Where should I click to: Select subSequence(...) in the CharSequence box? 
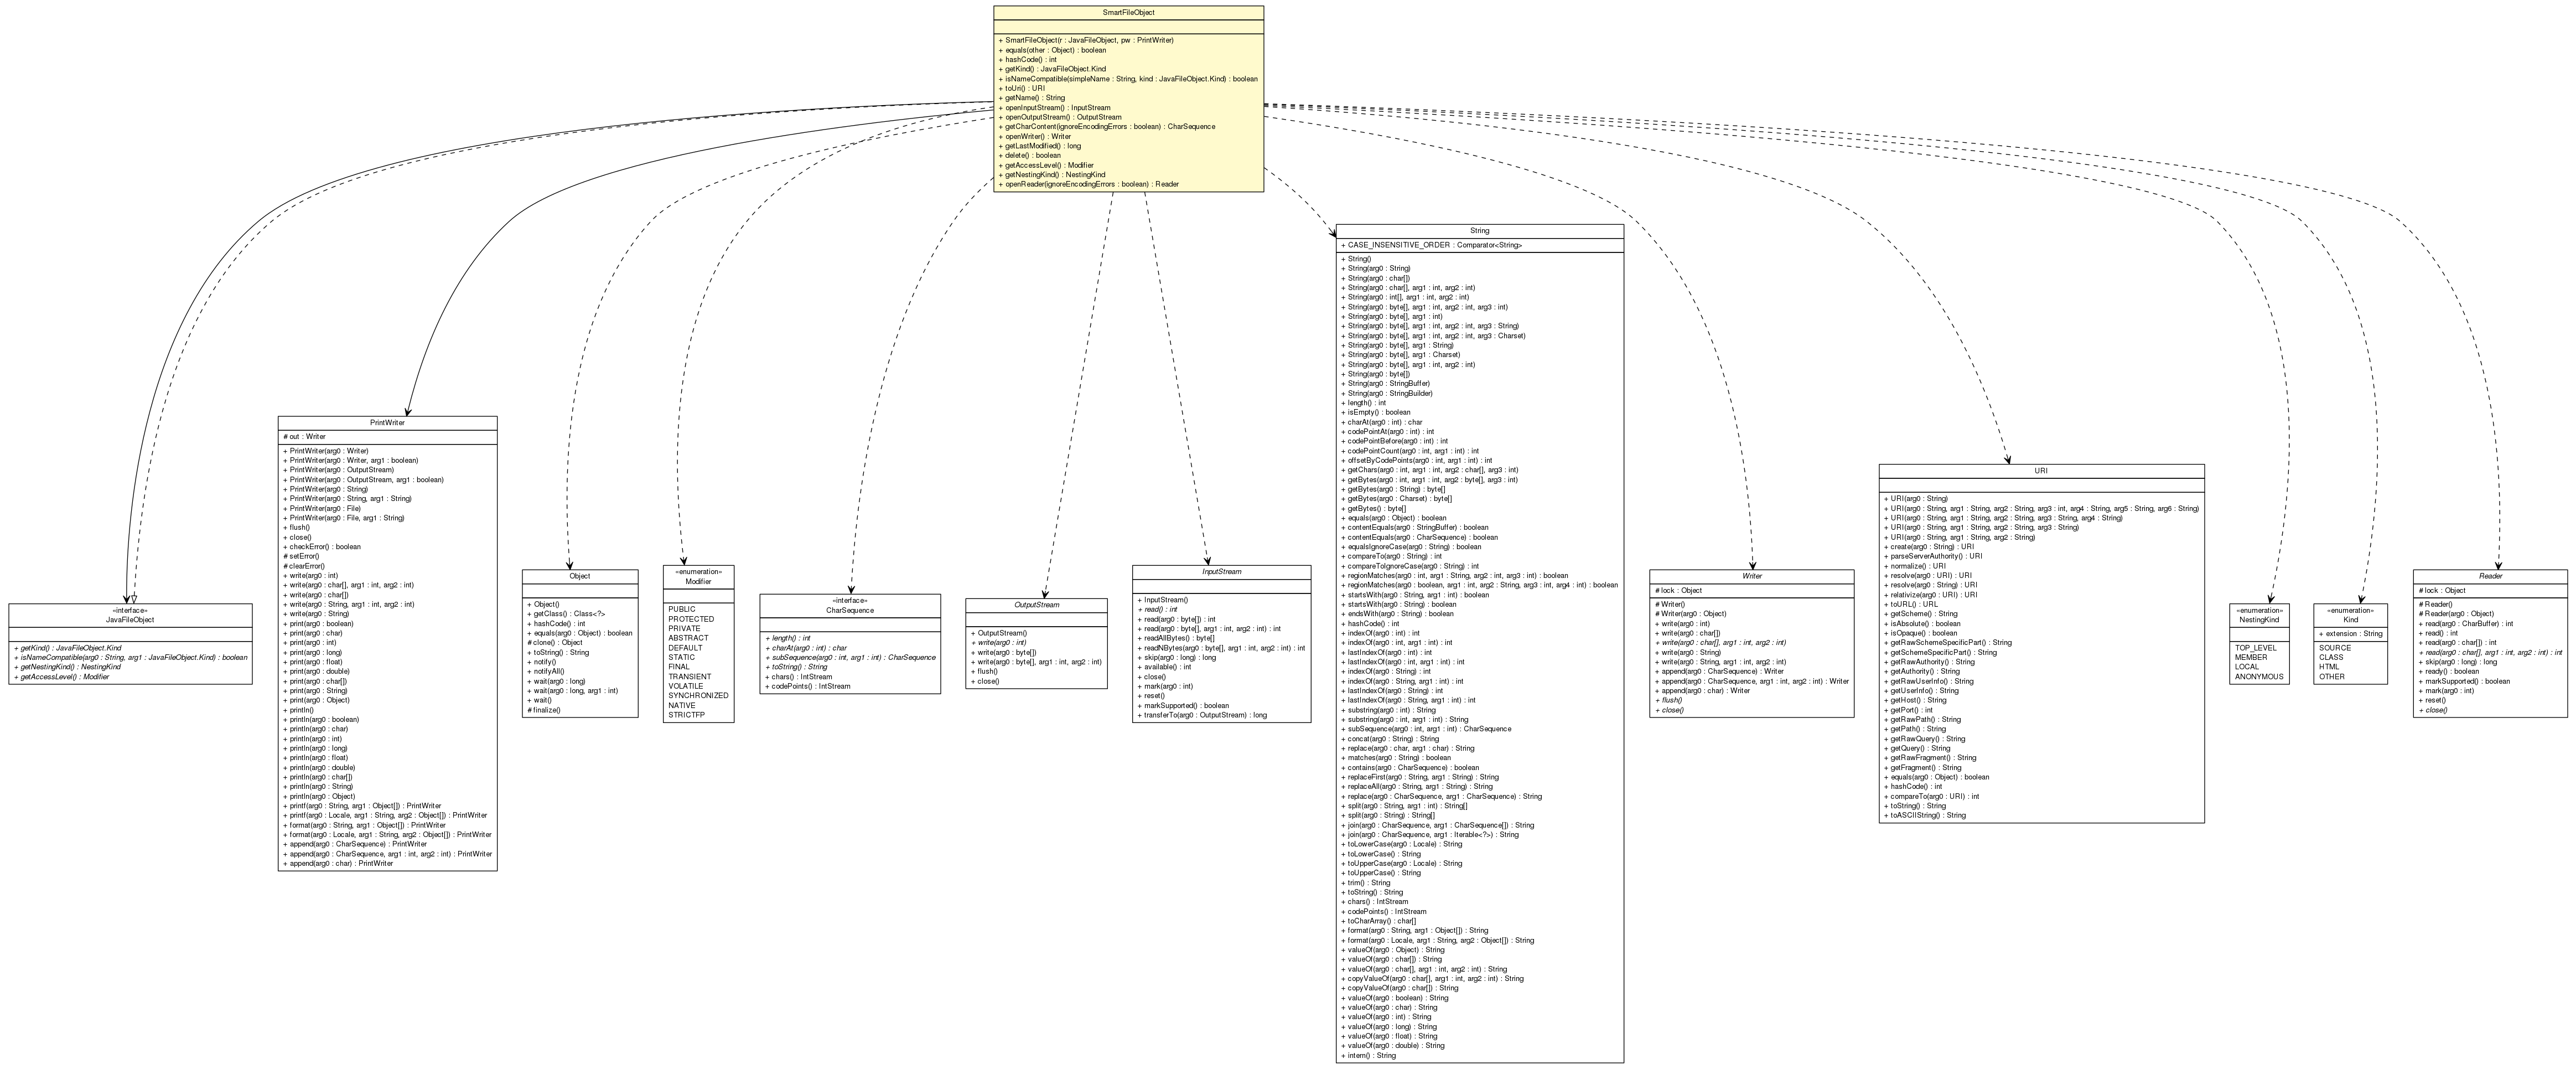tap(850, 658)
